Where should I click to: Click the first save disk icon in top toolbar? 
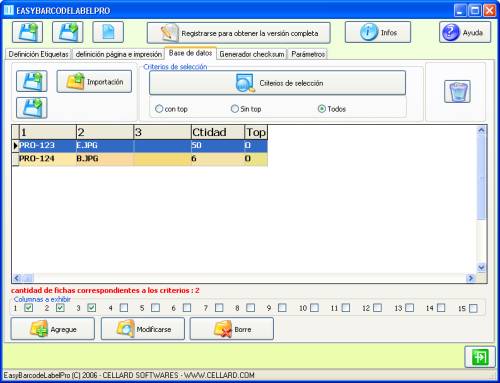coord(28,32)
